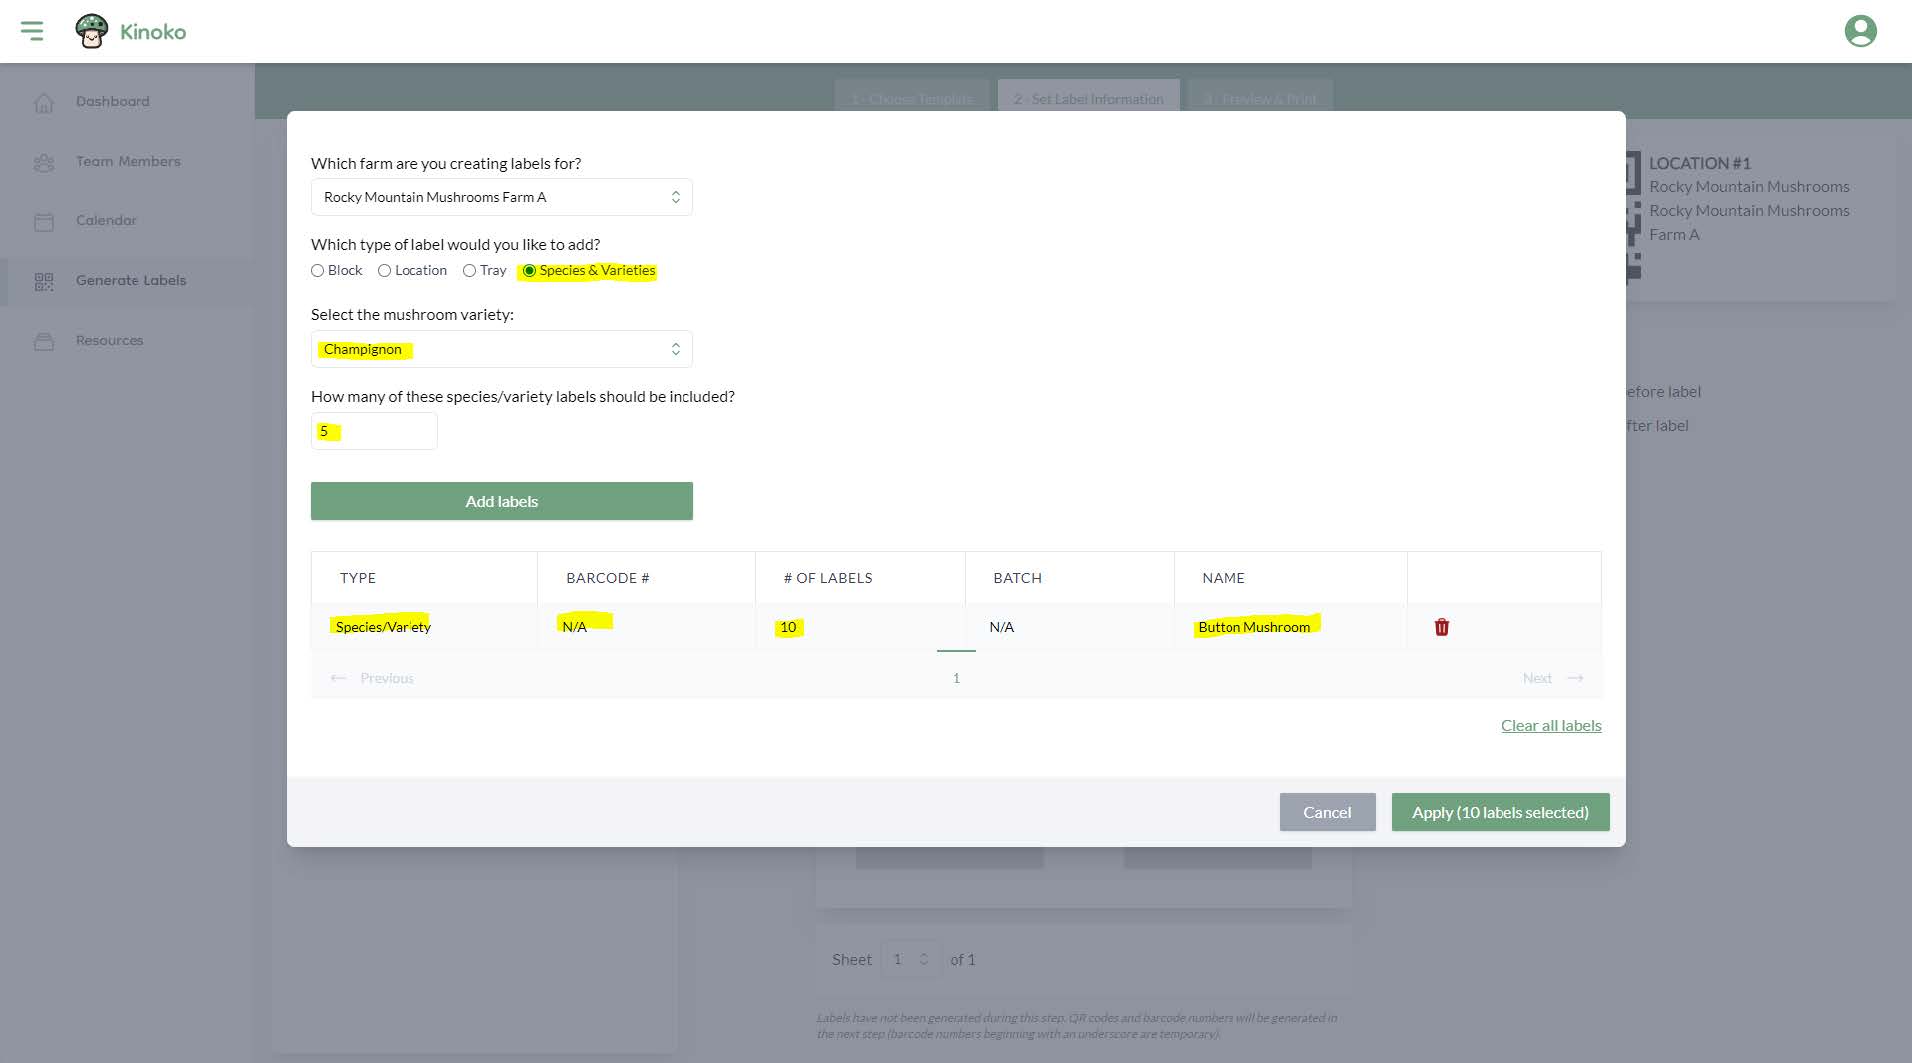Click the hamburger menu icon

(32, 31)
